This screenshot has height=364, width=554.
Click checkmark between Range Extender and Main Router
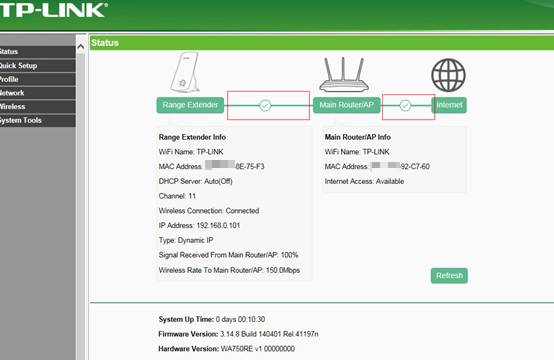(x=265, y=105)
